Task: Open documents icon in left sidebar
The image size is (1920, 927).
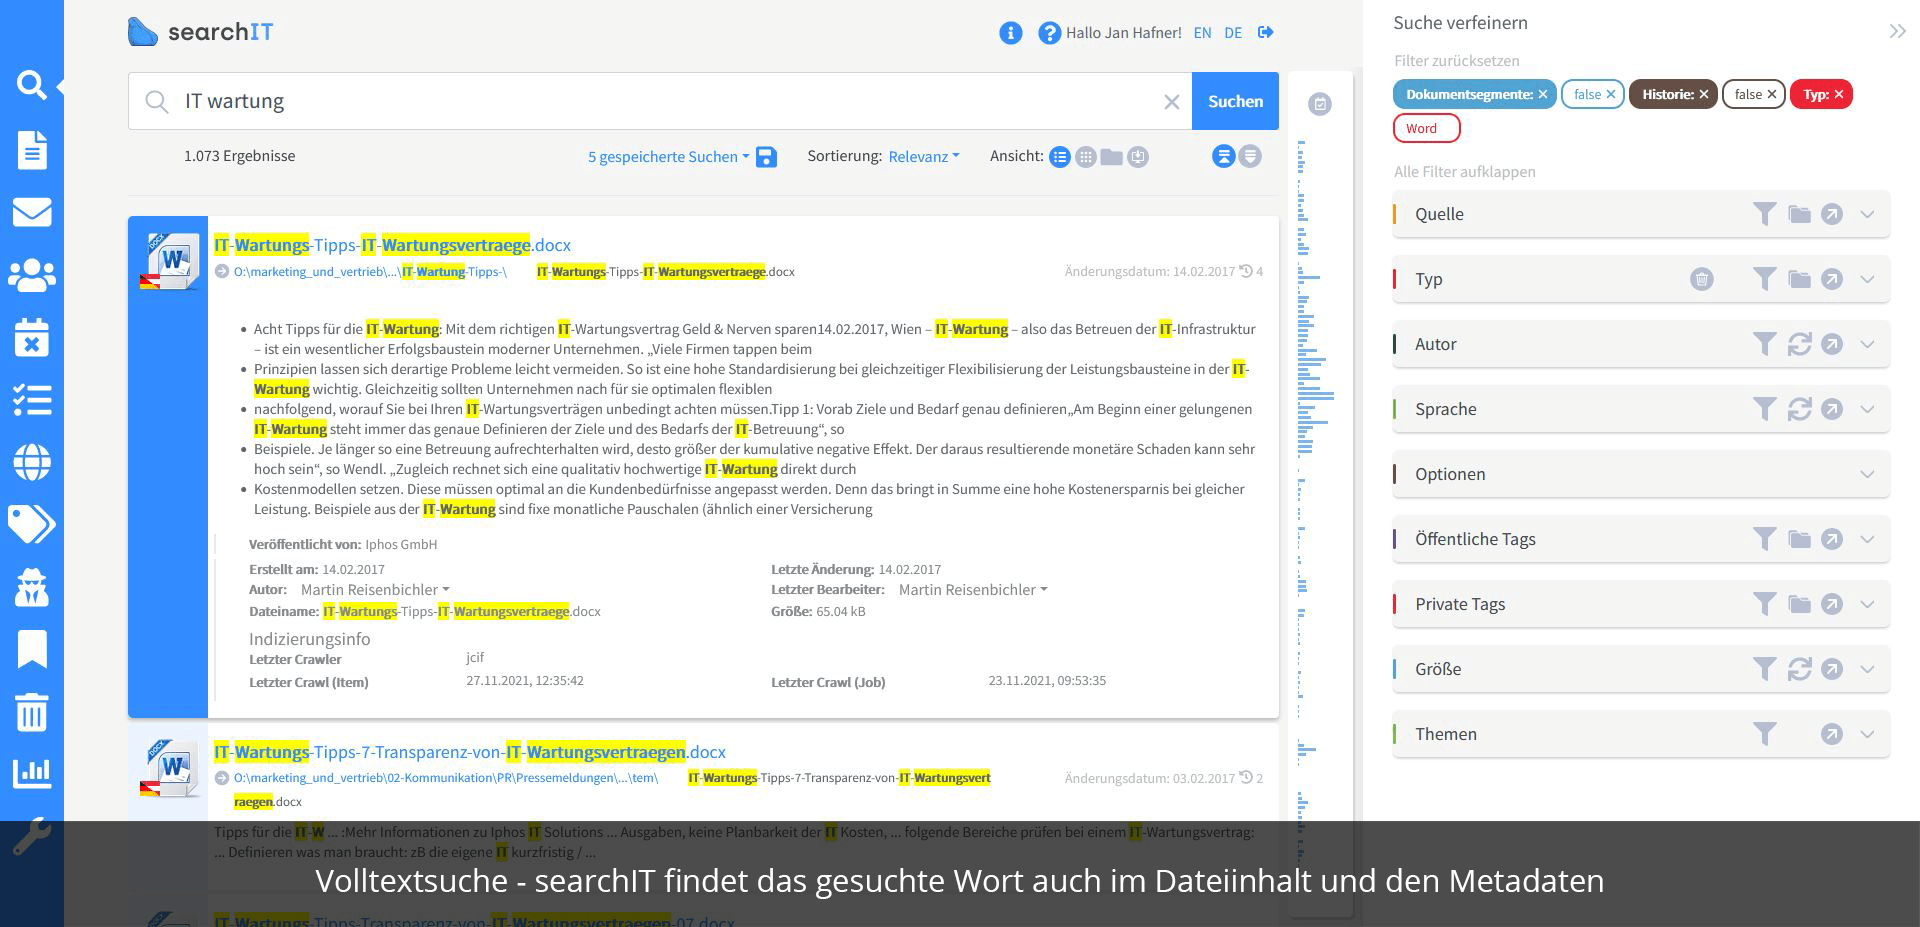Action: tap(31, 150)
